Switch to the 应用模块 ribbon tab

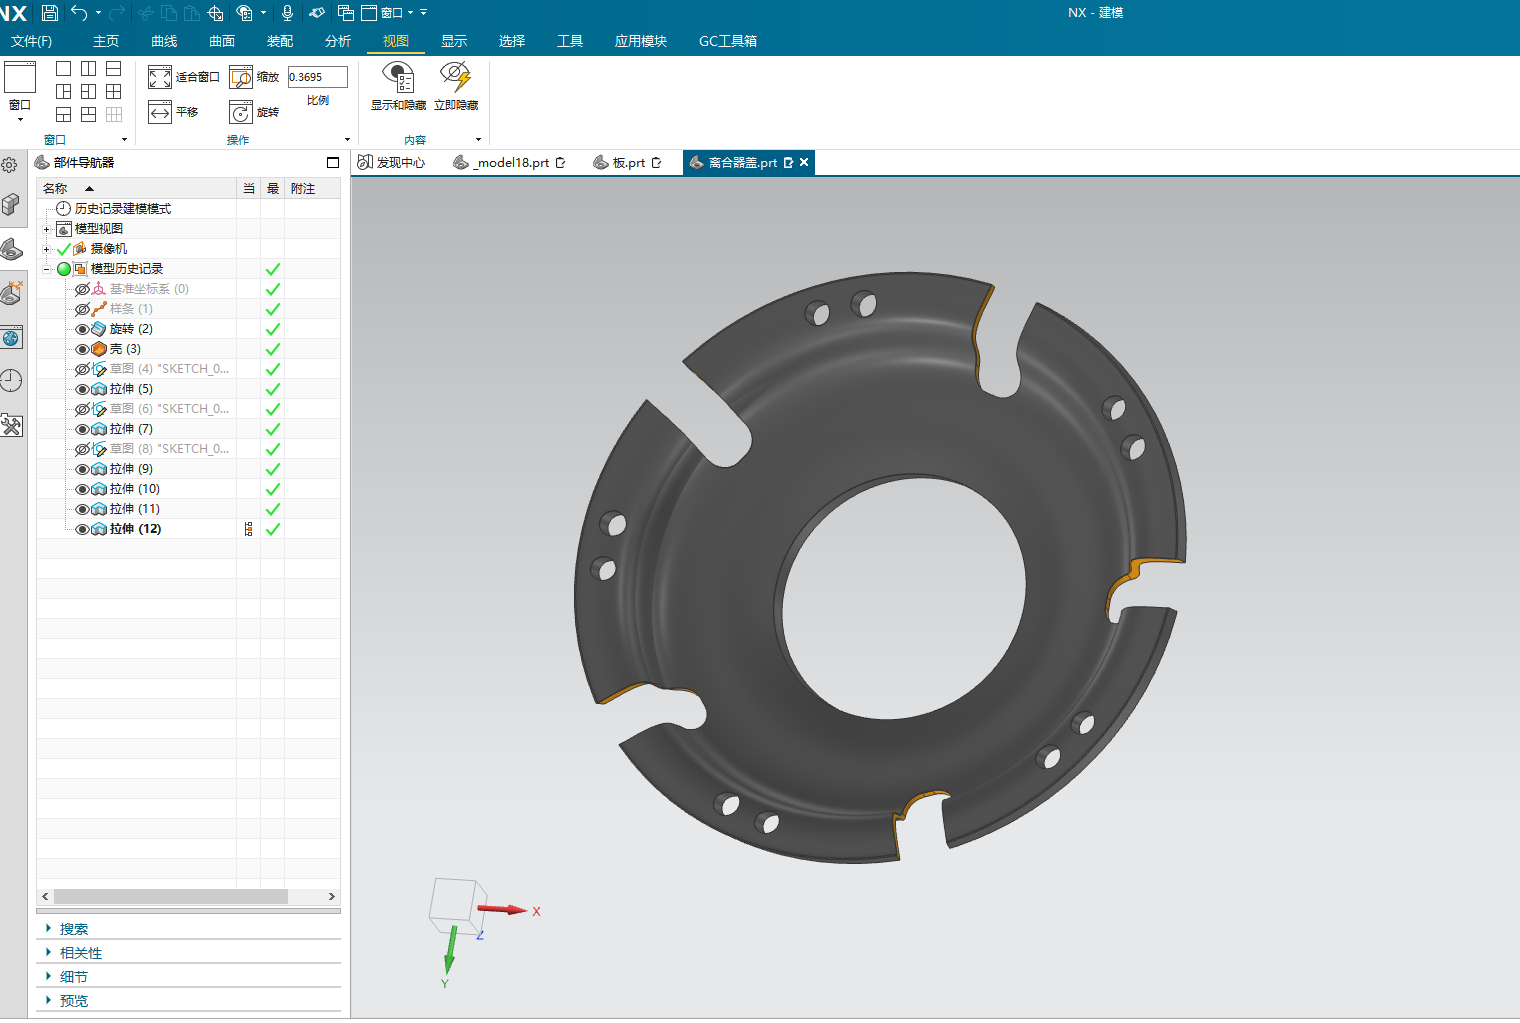coord(641,41)
